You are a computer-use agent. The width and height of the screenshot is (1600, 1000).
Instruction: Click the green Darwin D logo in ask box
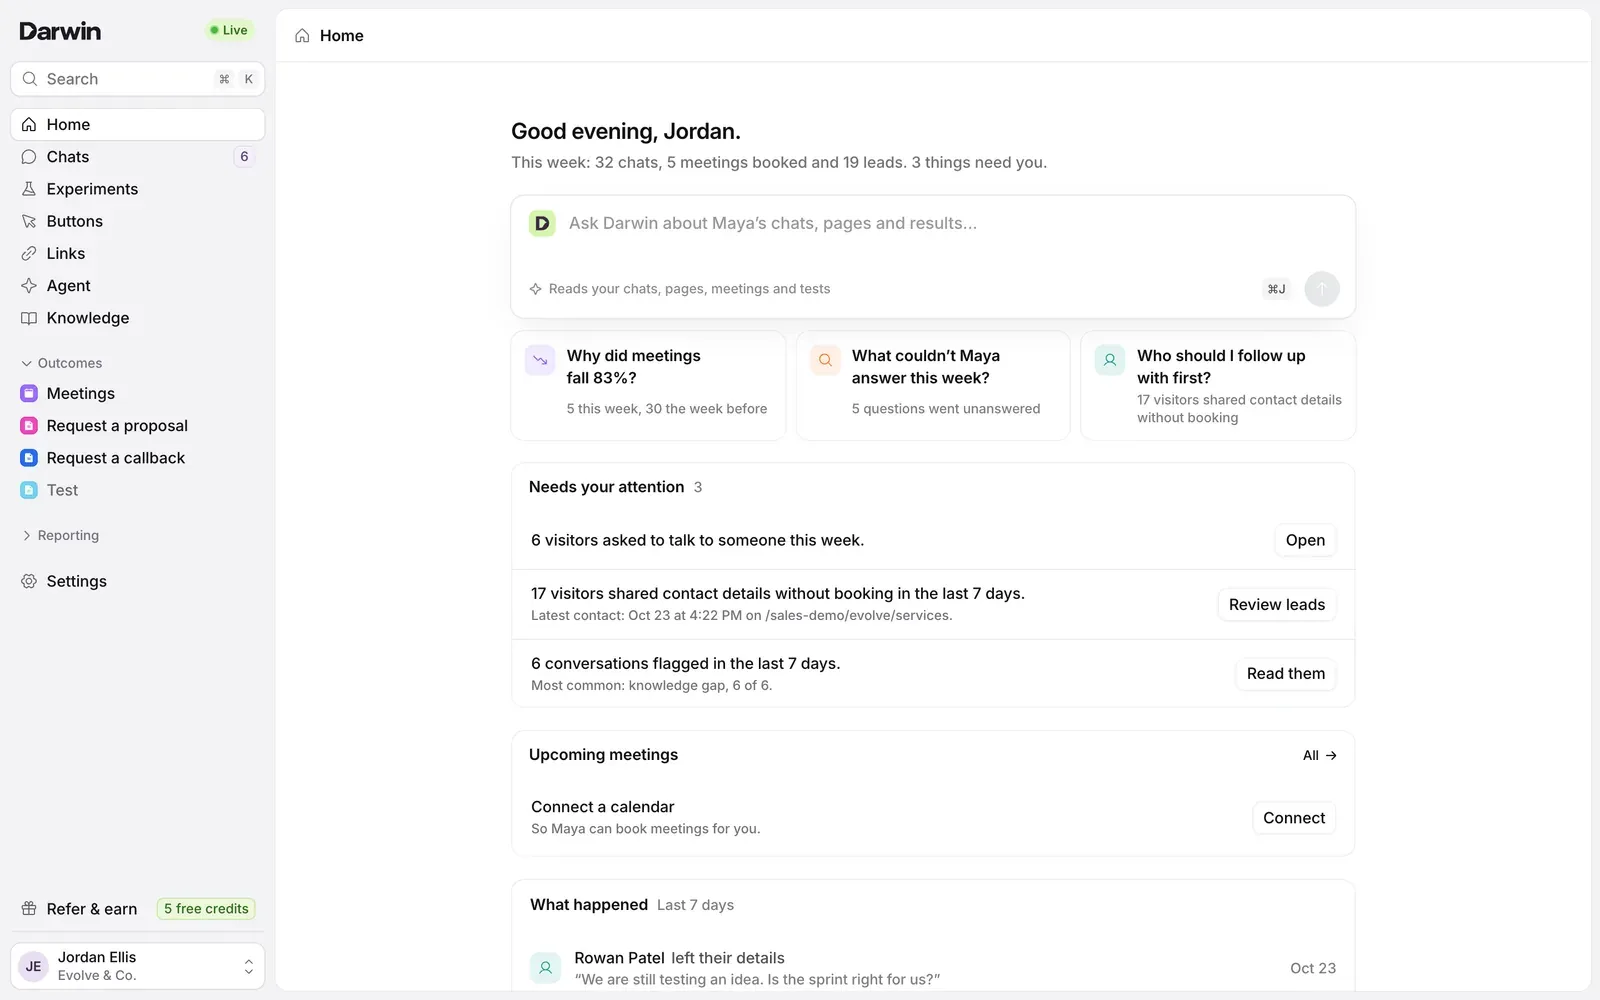tap(542, 223)
